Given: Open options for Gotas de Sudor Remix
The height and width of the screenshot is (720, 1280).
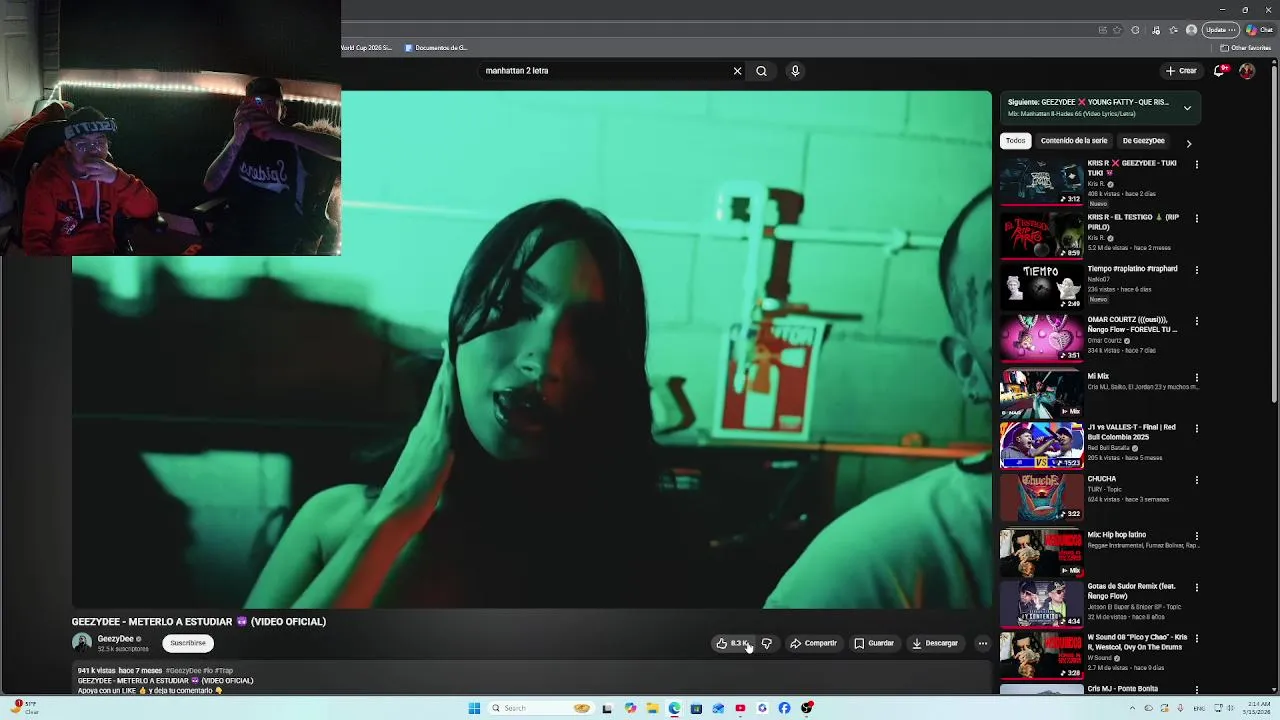Looking at the screenshot, I should point(1197,588).
